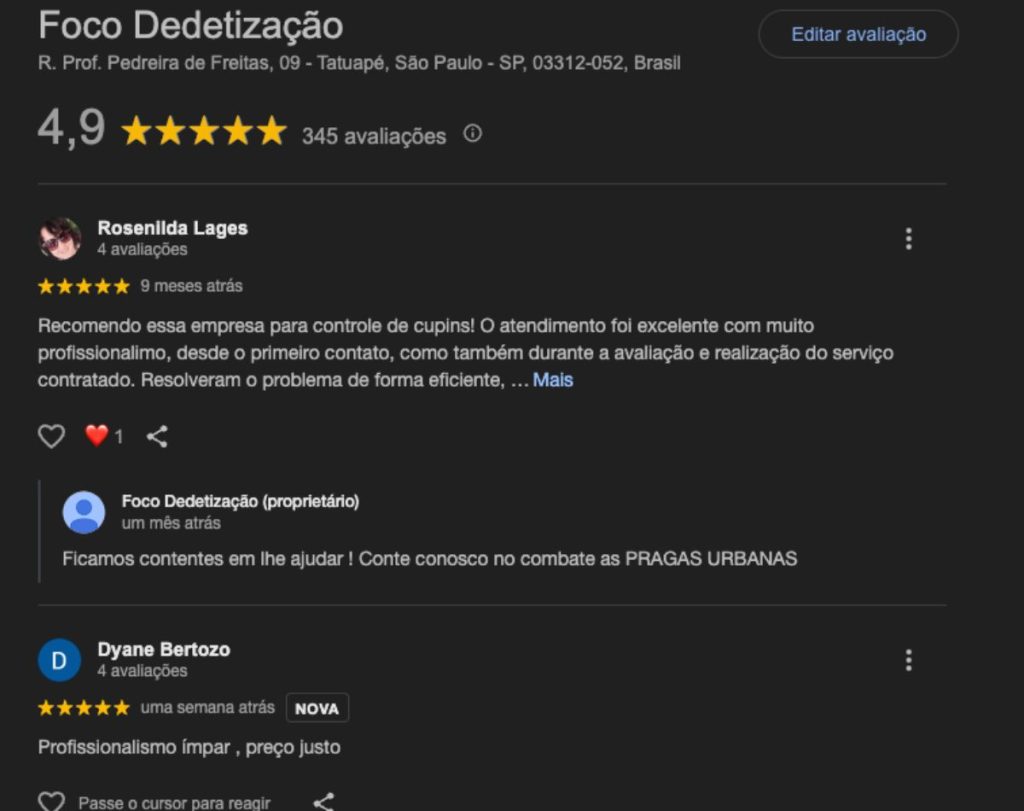This screenshot has width=1024, height=811.
Task: Click the red heart reaction count
Action: tap(103, 436)
